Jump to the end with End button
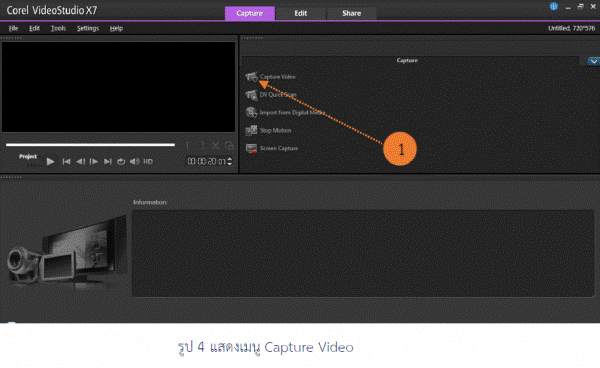The width and height of the screenshot is (600, 368). [x=108, y=161]
